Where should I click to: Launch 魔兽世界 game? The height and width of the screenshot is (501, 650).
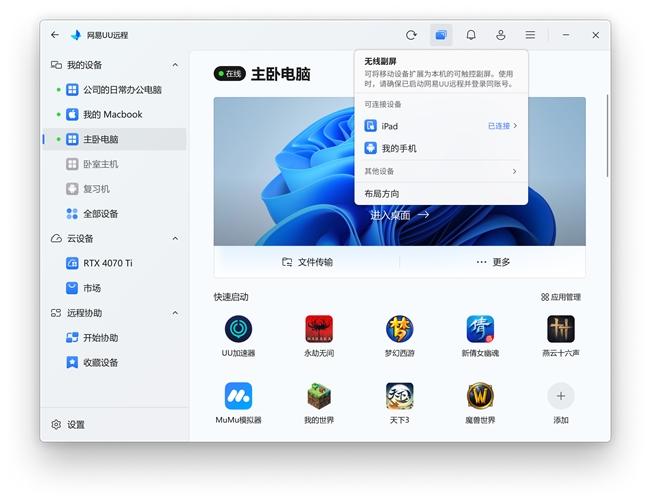[480, 403]
